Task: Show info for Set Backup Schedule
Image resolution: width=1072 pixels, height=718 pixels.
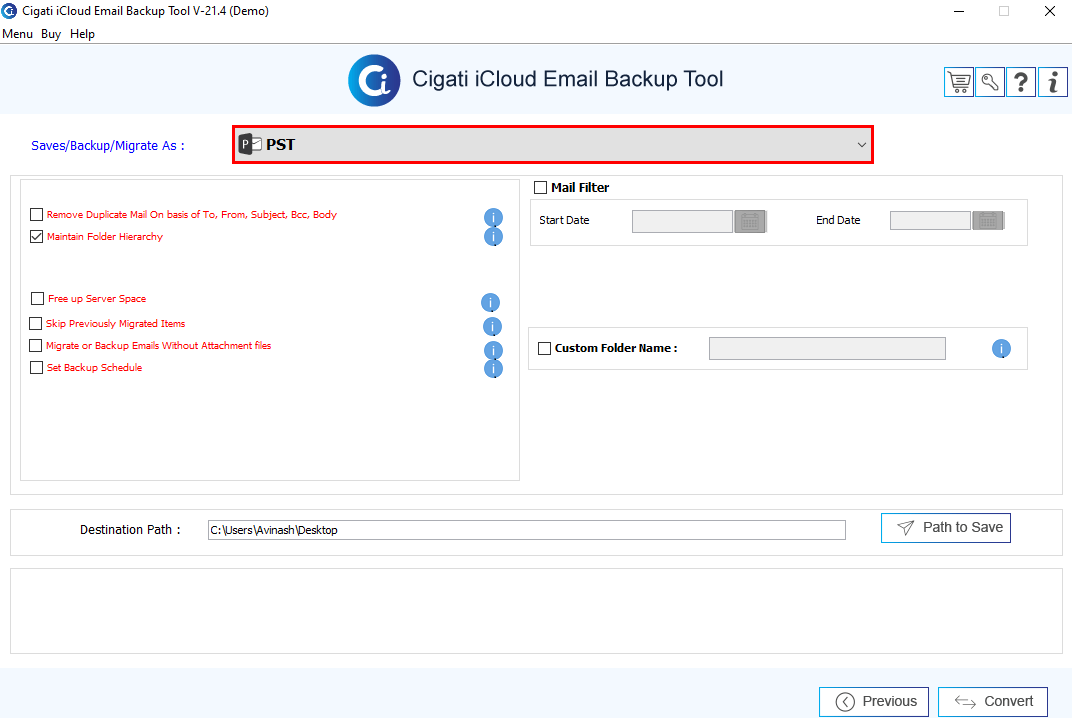Action: 493,369
